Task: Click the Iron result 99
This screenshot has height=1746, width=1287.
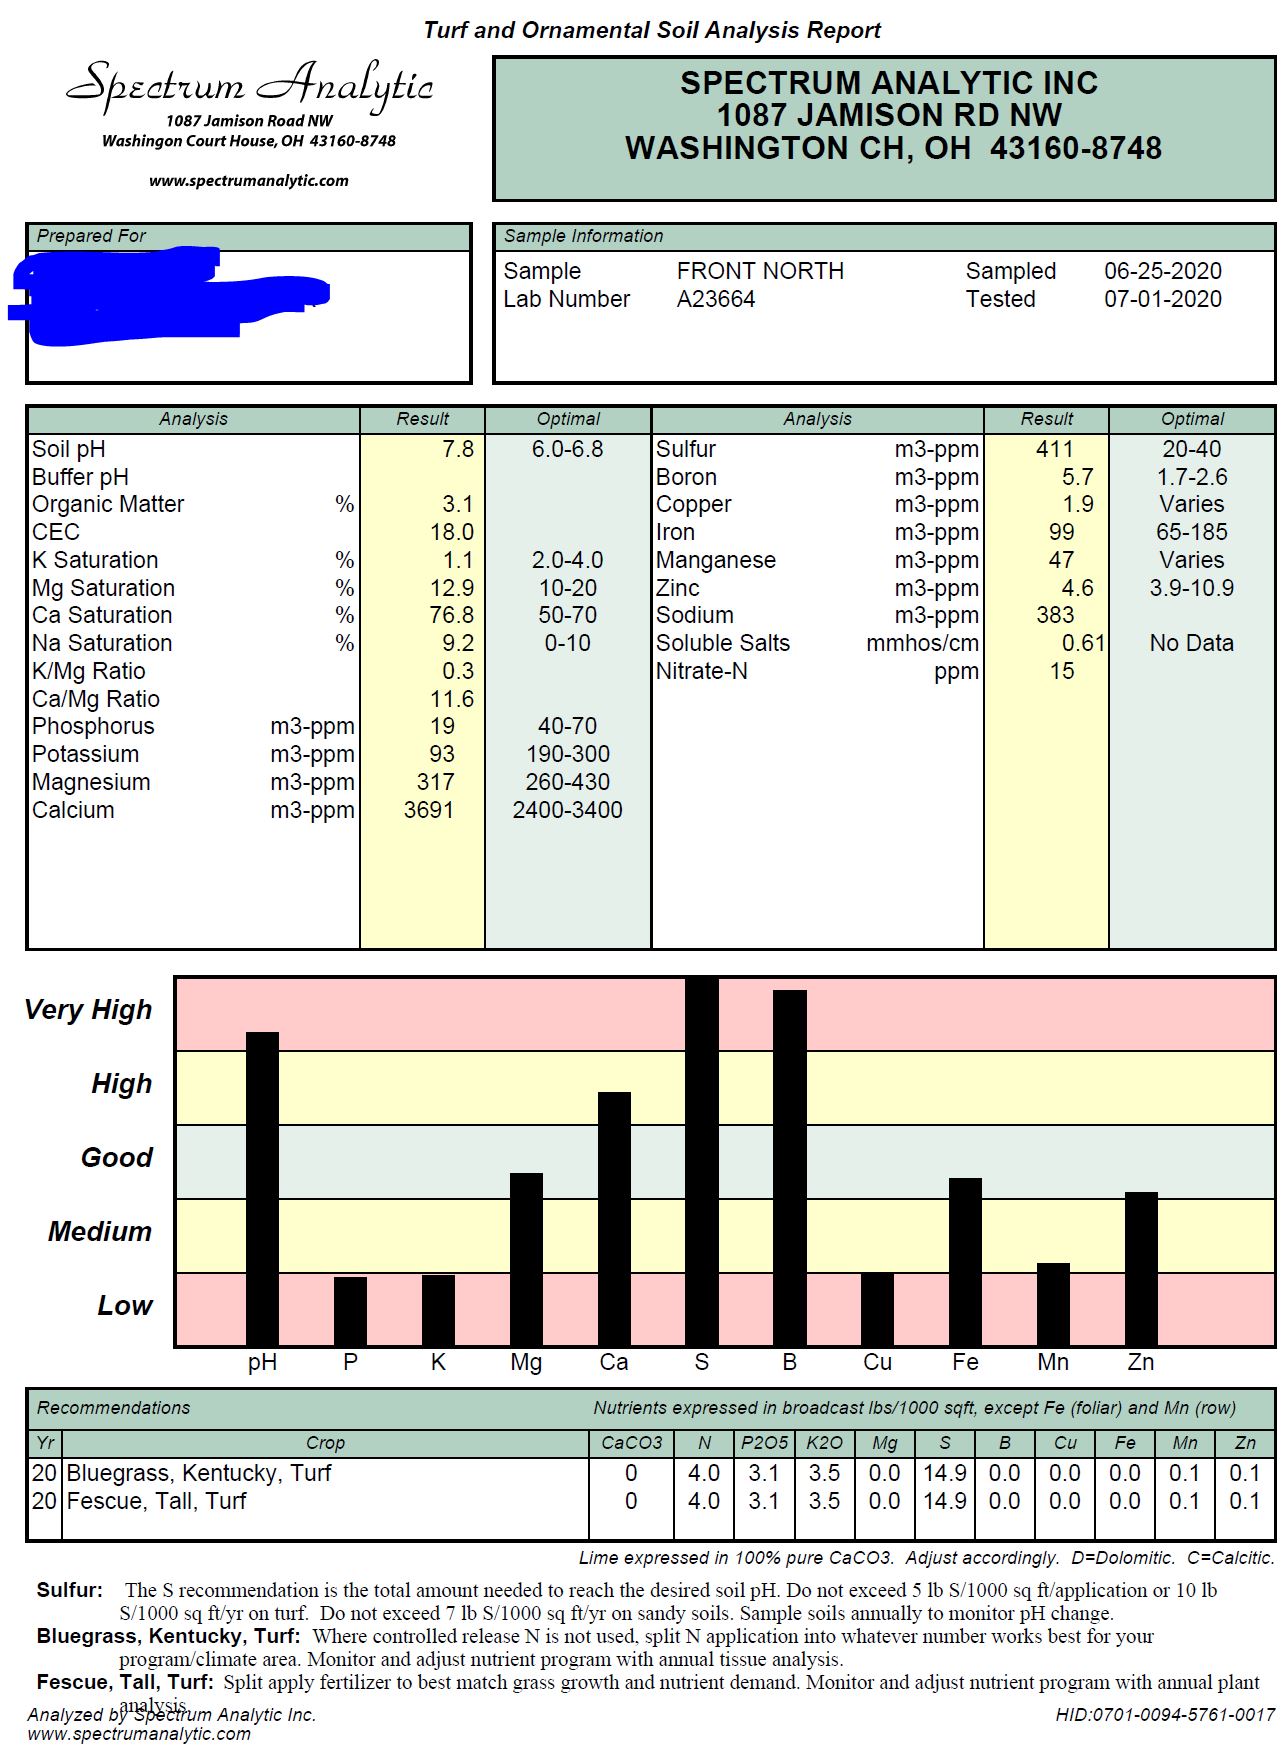Action: click(x=1062, y=532)
